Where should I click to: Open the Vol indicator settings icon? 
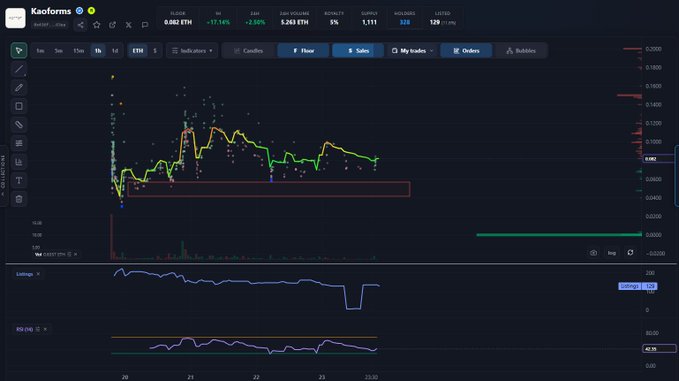[69, 254]
